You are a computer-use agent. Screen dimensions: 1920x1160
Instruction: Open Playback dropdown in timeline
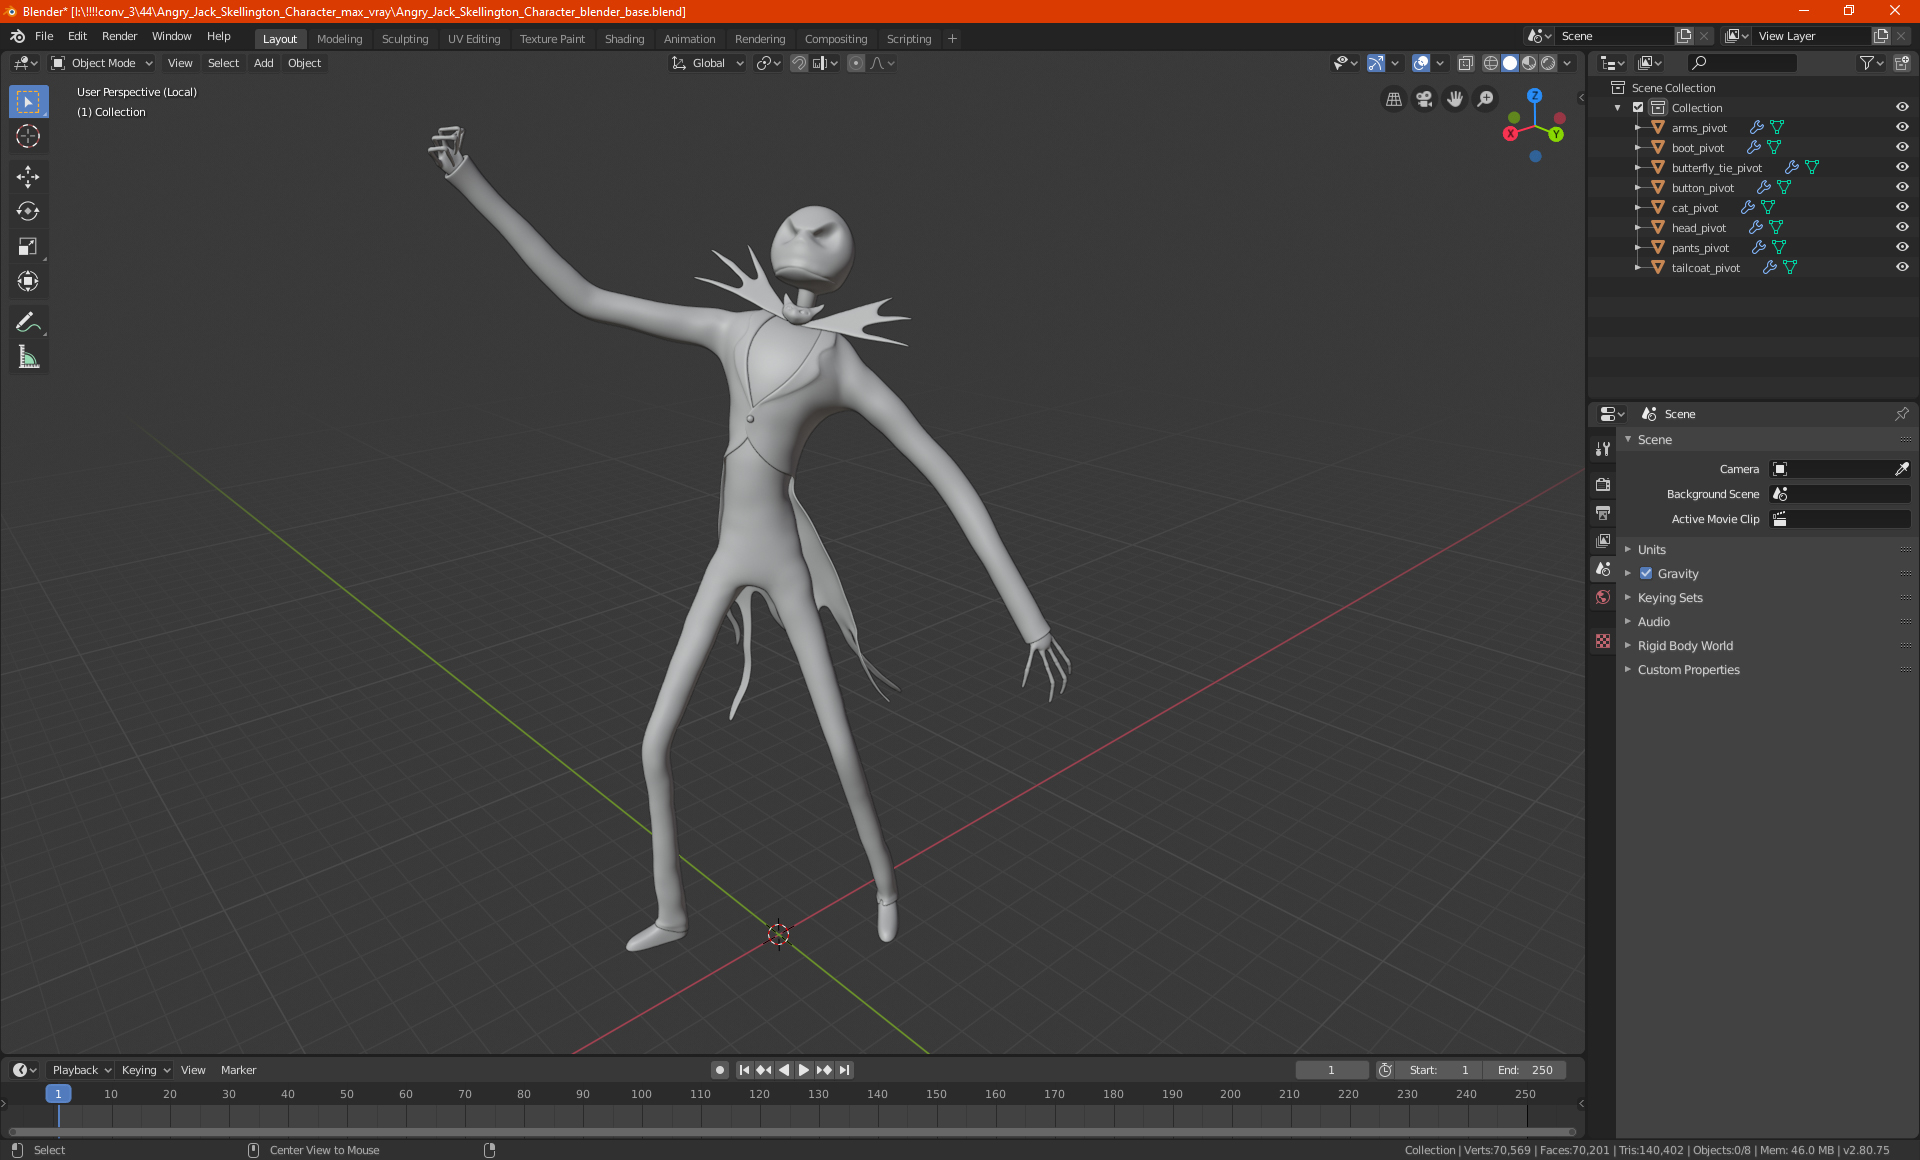[x=81, y=1070]
